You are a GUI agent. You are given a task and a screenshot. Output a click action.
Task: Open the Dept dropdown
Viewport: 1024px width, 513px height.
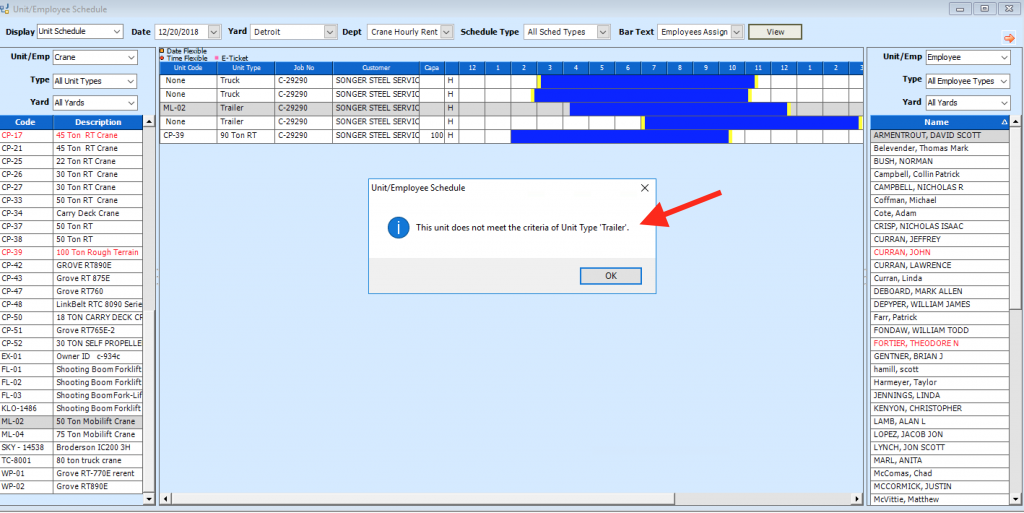(x=447, y=31)
